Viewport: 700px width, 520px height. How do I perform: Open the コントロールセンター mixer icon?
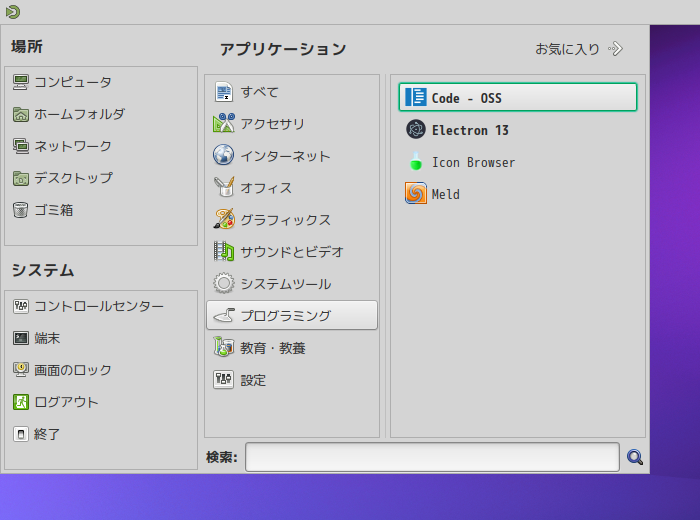(x=21, y=306)
